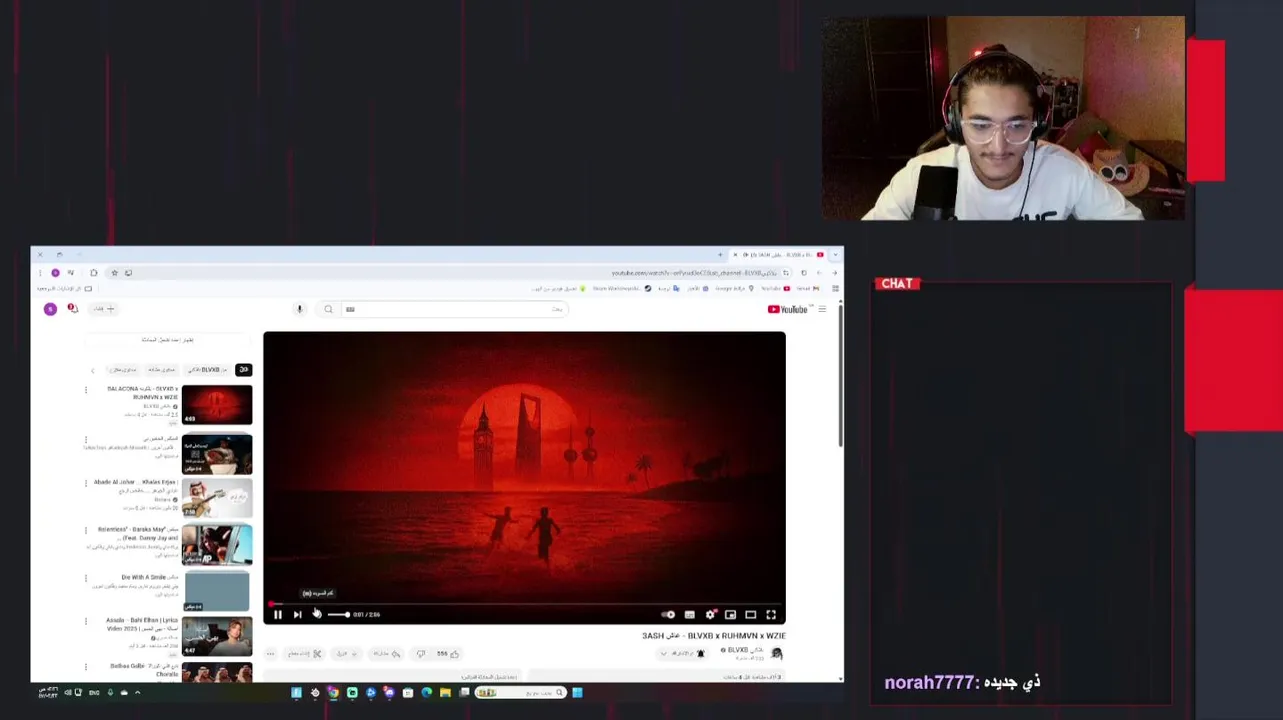Image resolution: width=1283 pixels, height=720 pixels.
Task: Open the subscribed bell dropdown
Action: (x=682, y=654)
